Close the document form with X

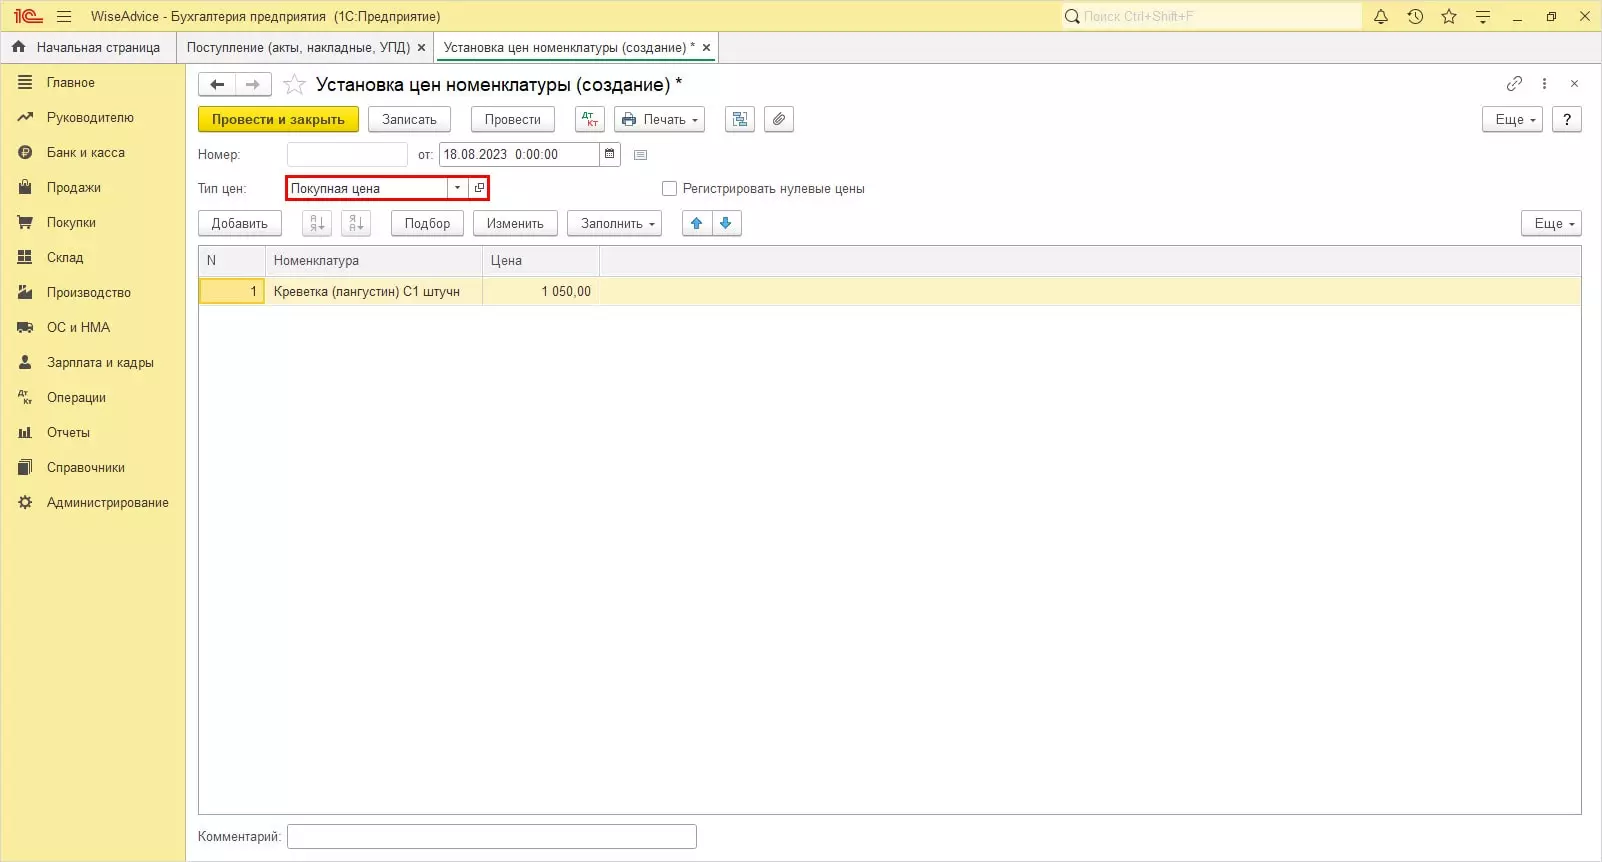(1574, 84)
